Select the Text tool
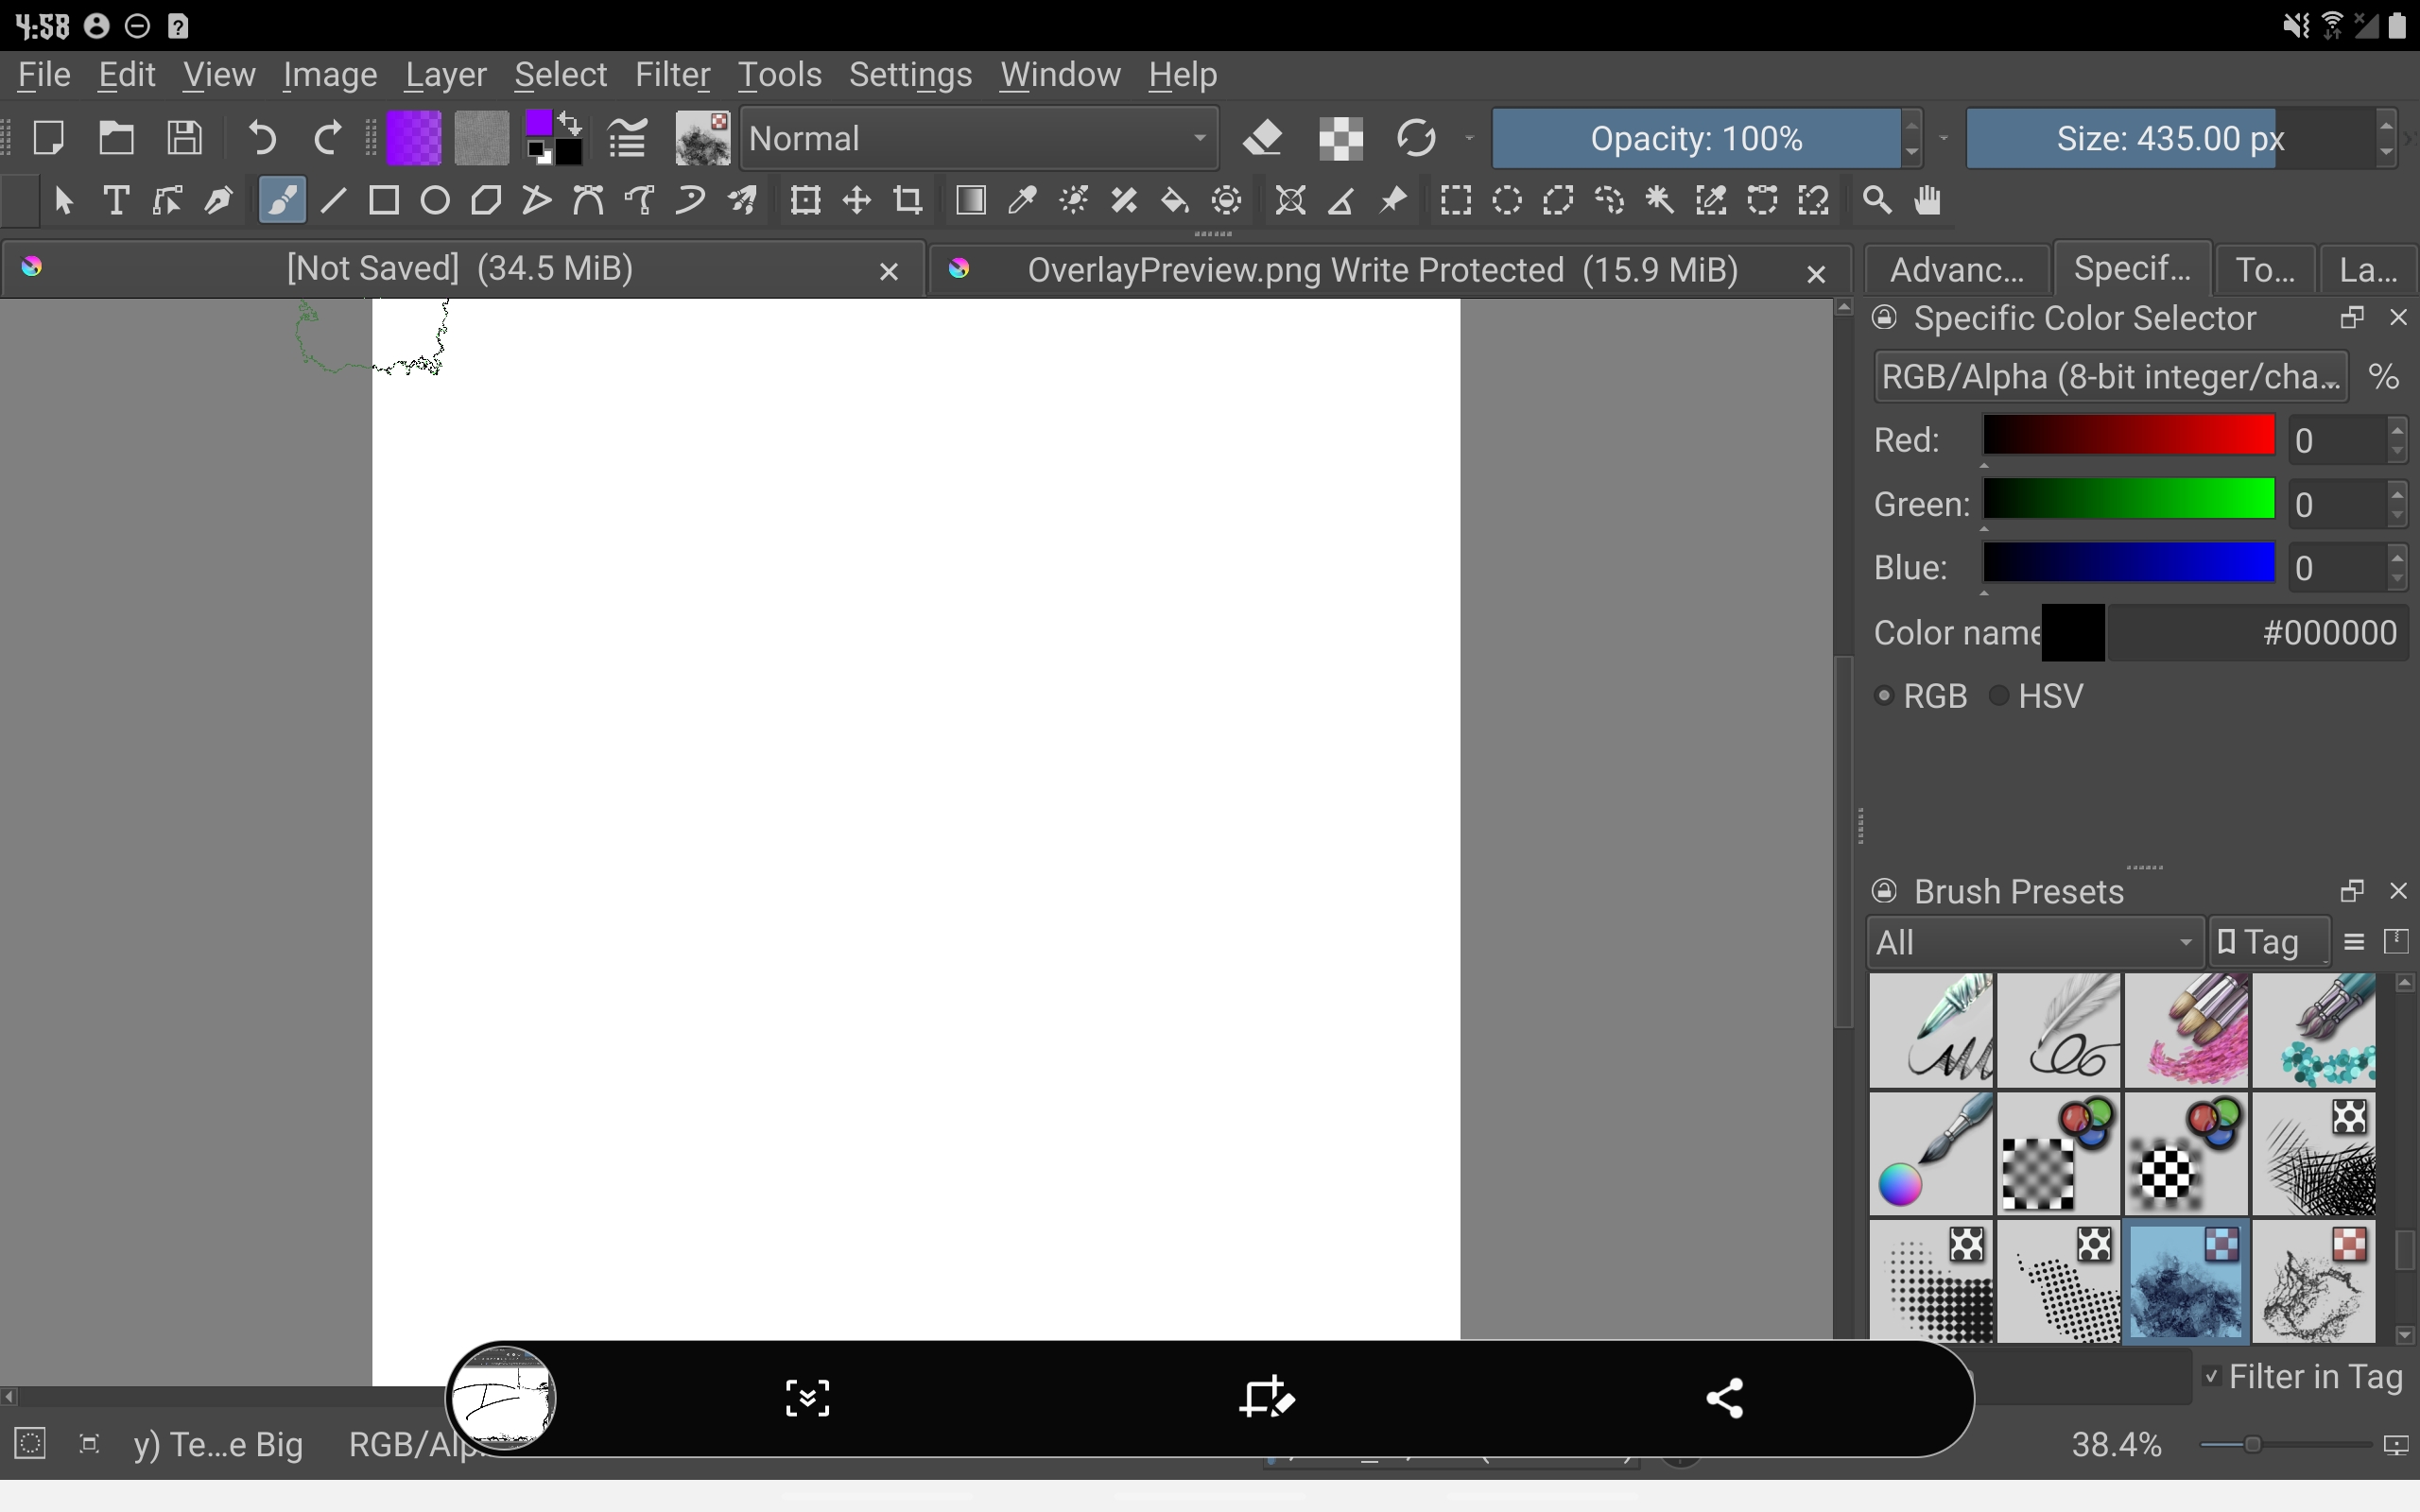Viewport: 2420px width, 1512px height. (116, 201)
